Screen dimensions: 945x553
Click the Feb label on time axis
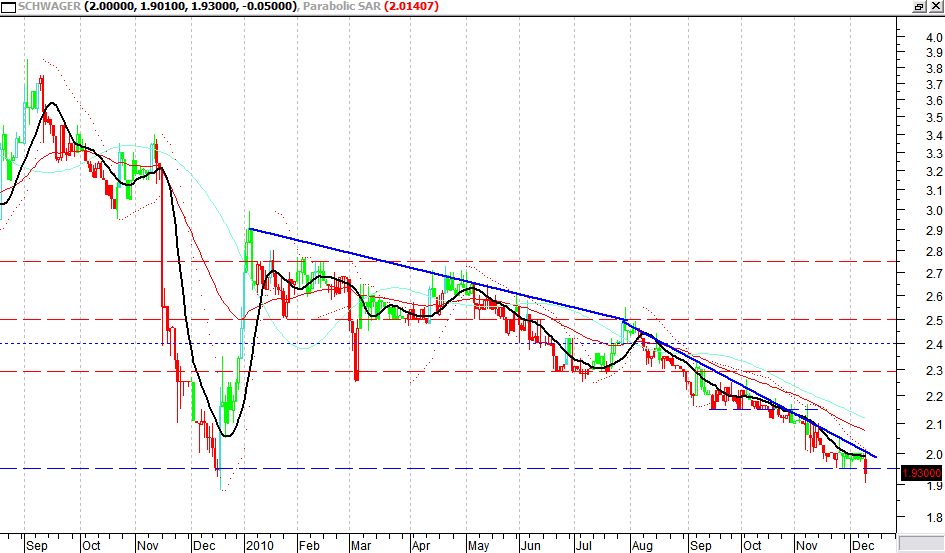[309, 545]
